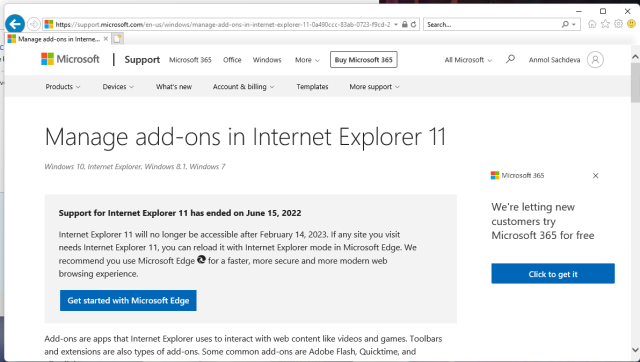Screen dimensions: 640x362
Task: Click the blue Back arrow button
Action: point(15,24)
